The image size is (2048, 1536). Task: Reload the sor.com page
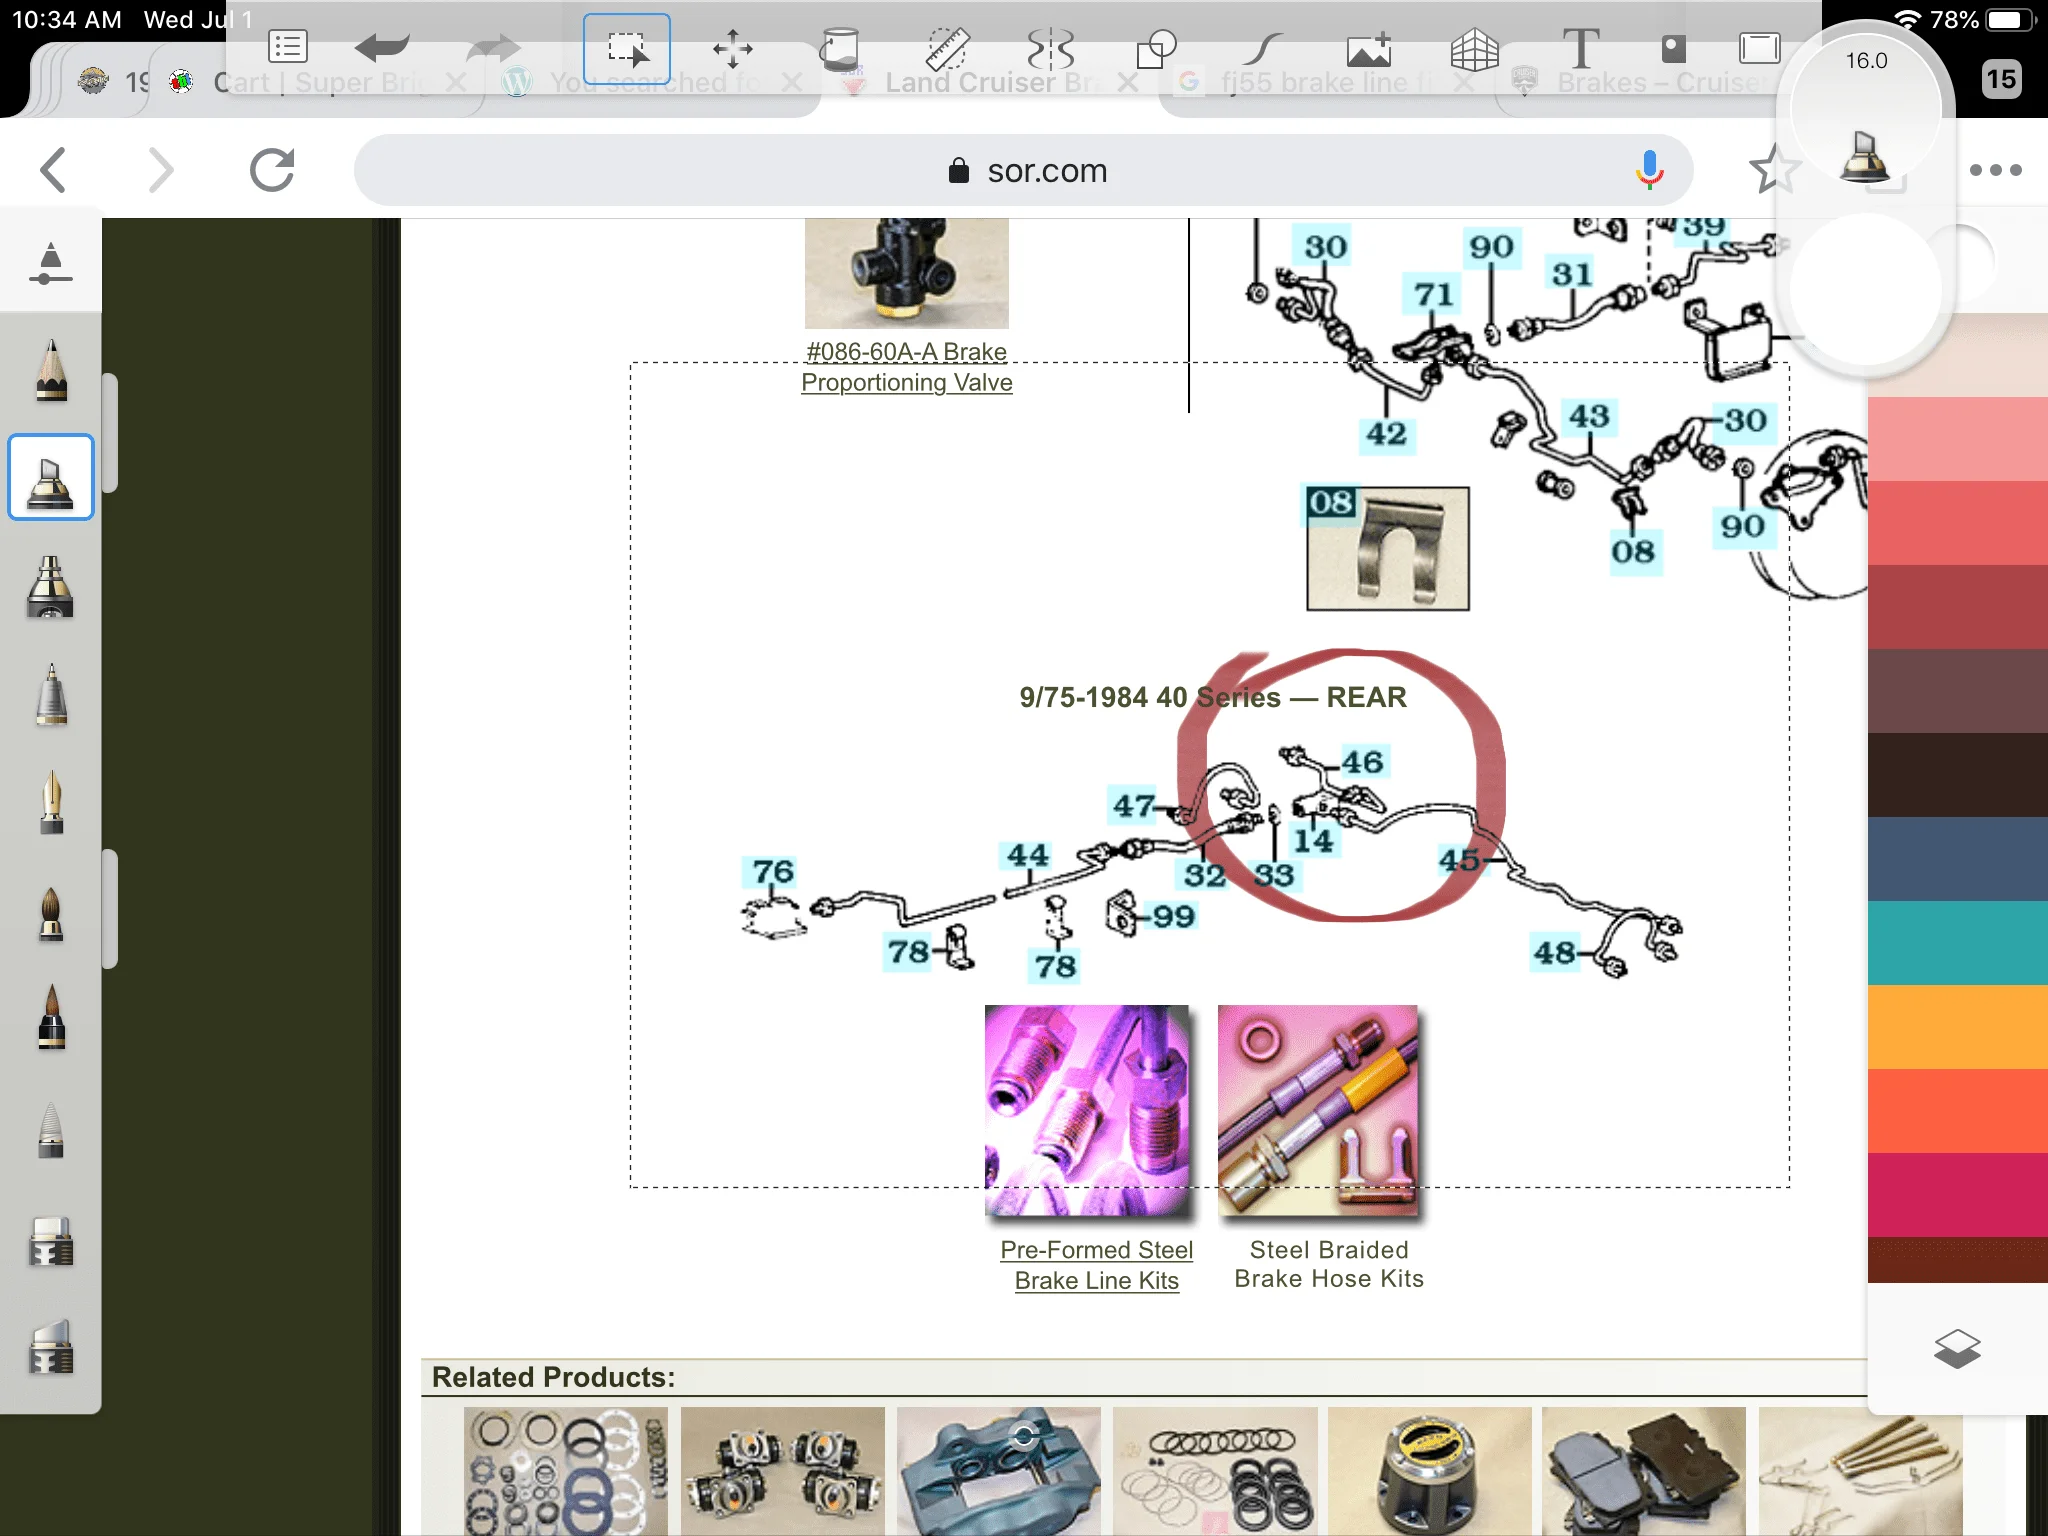click(271, 170)
